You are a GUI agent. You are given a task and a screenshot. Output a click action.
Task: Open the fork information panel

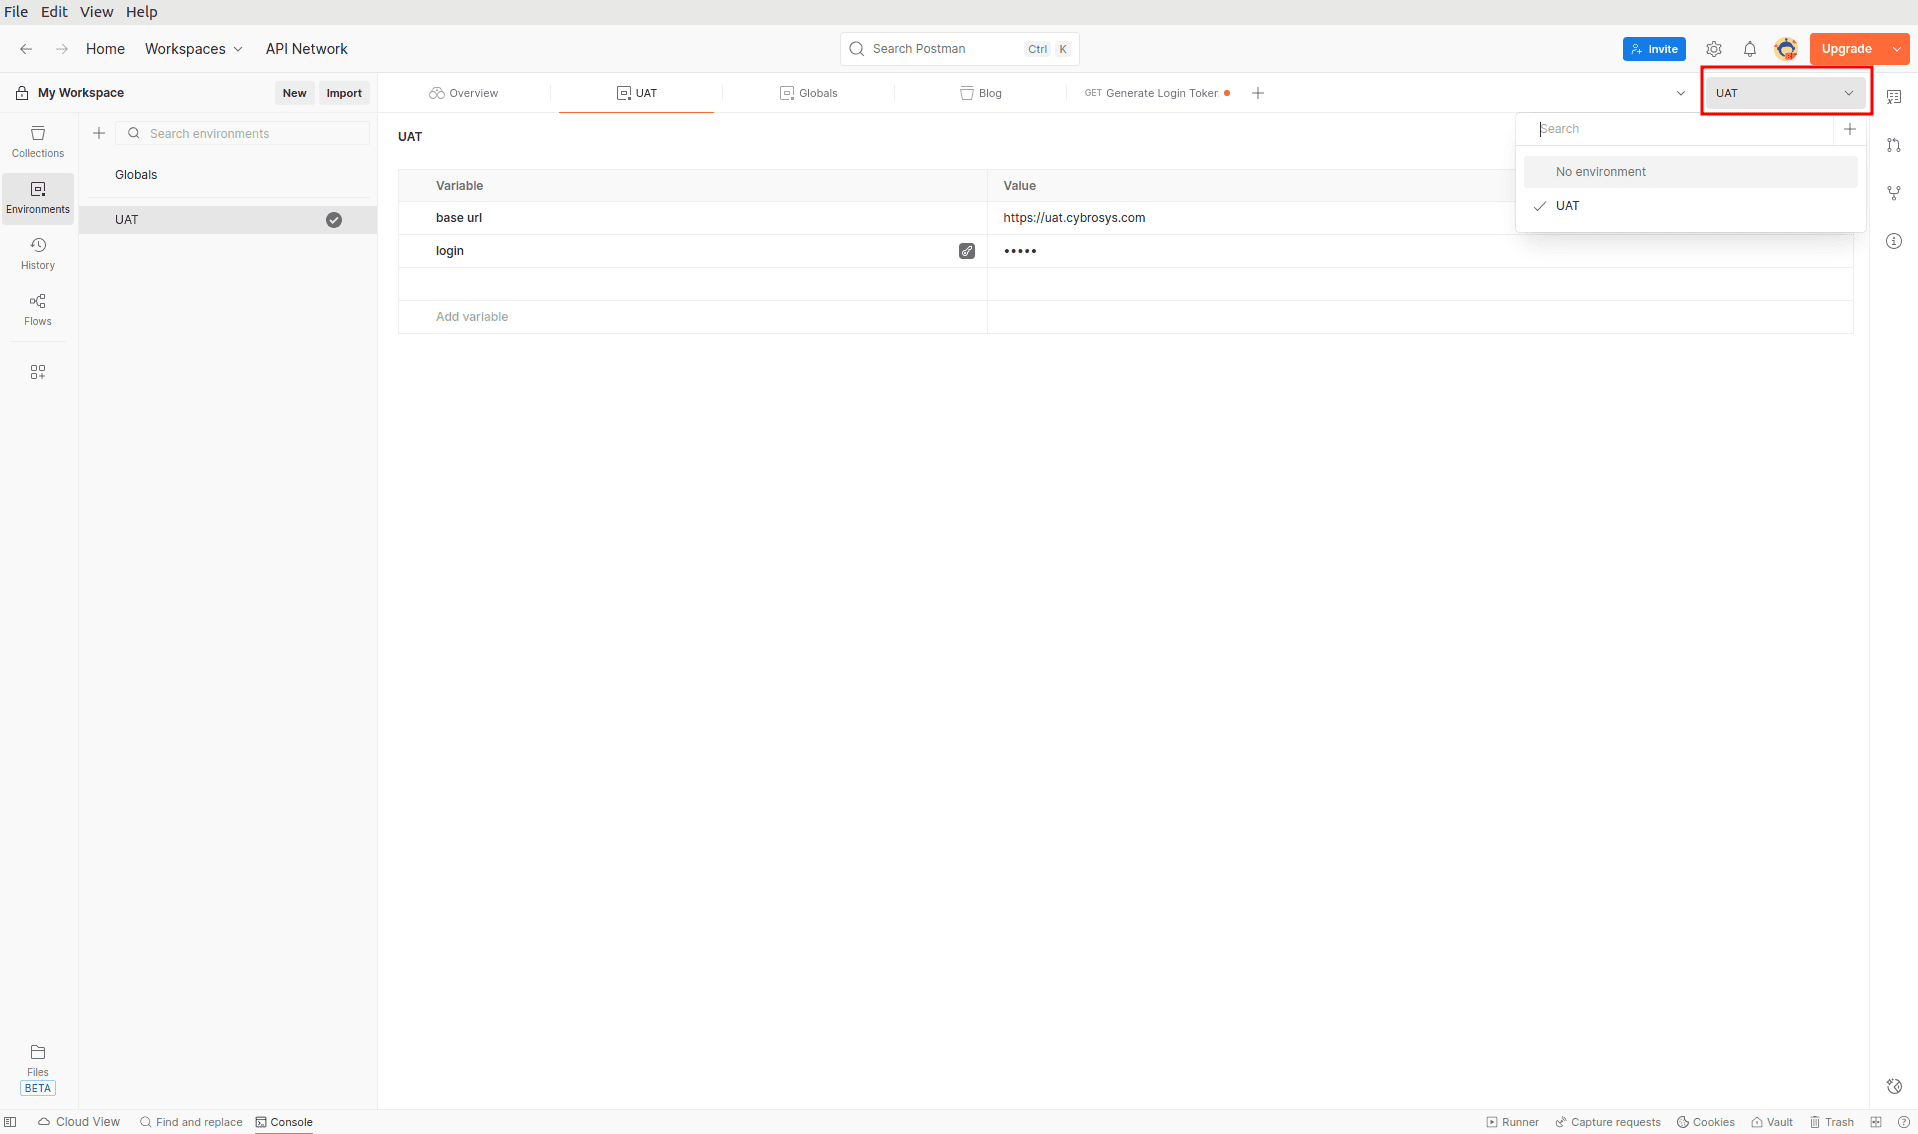tap(1893, 192)
